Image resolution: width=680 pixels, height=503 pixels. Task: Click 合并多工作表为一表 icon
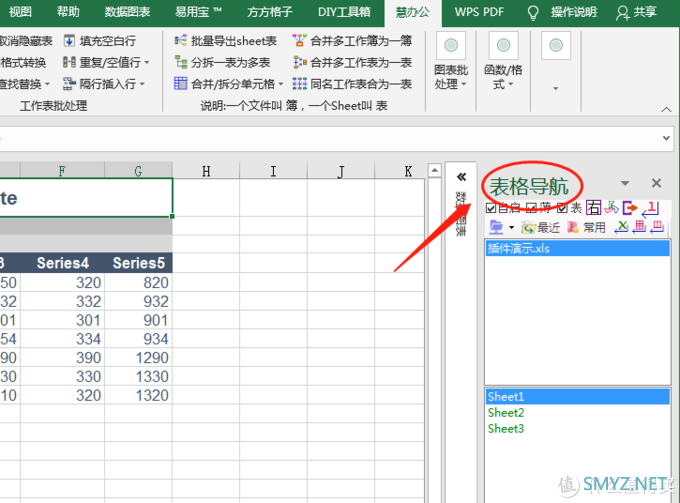[299, 62]
